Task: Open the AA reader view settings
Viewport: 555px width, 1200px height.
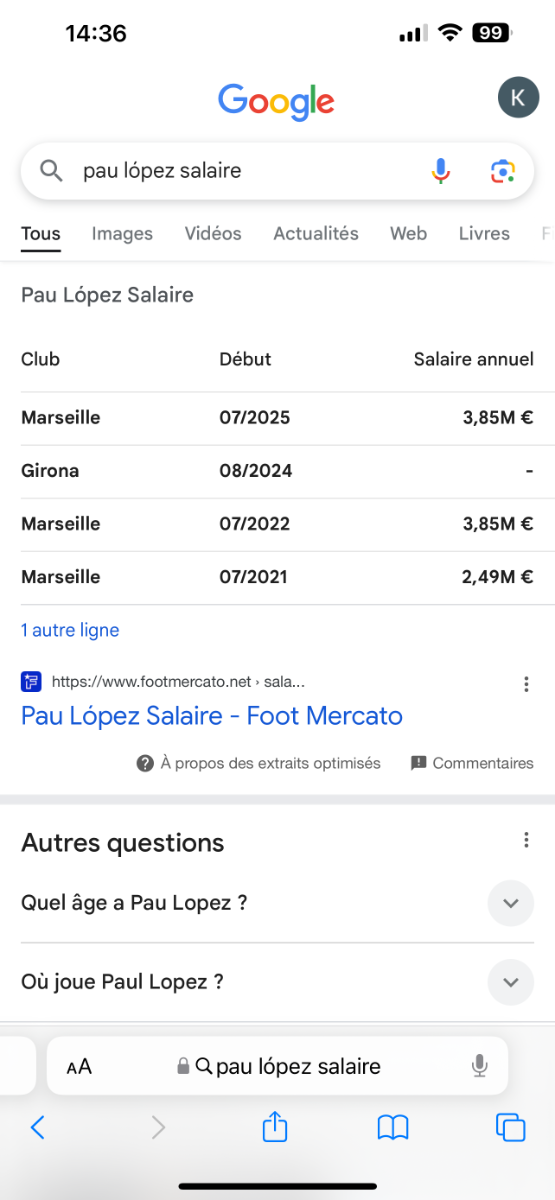Action: [x=79, y=1067]
